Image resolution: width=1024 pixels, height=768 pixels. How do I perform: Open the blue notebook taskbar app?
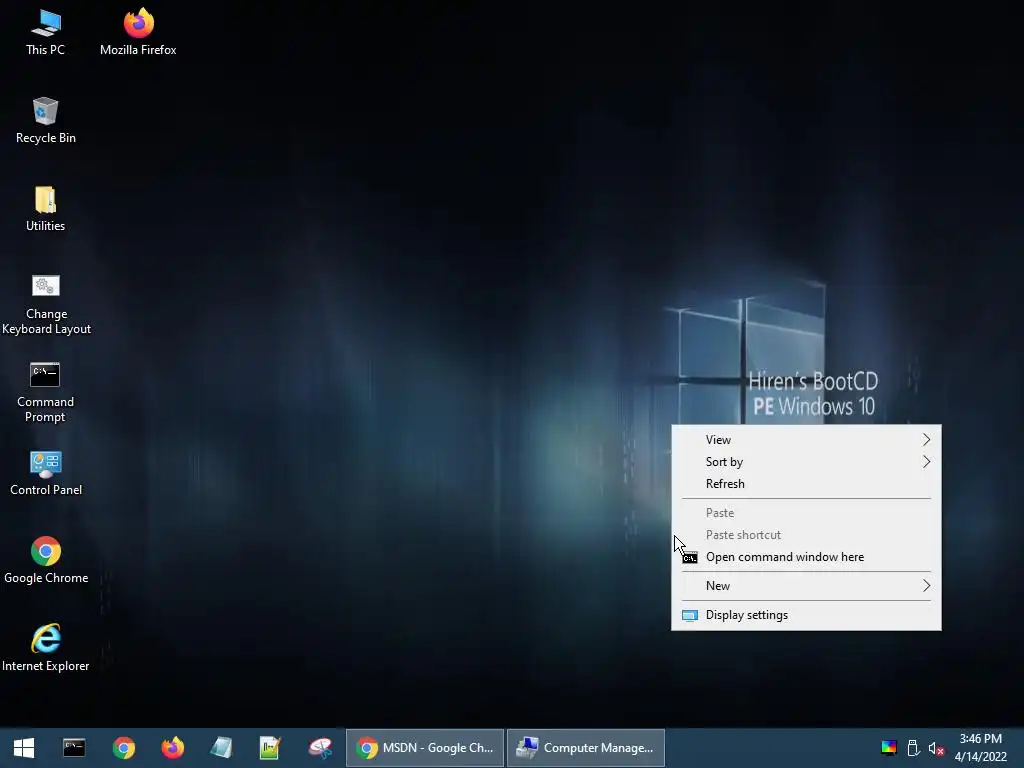click(x=221, y=748)
